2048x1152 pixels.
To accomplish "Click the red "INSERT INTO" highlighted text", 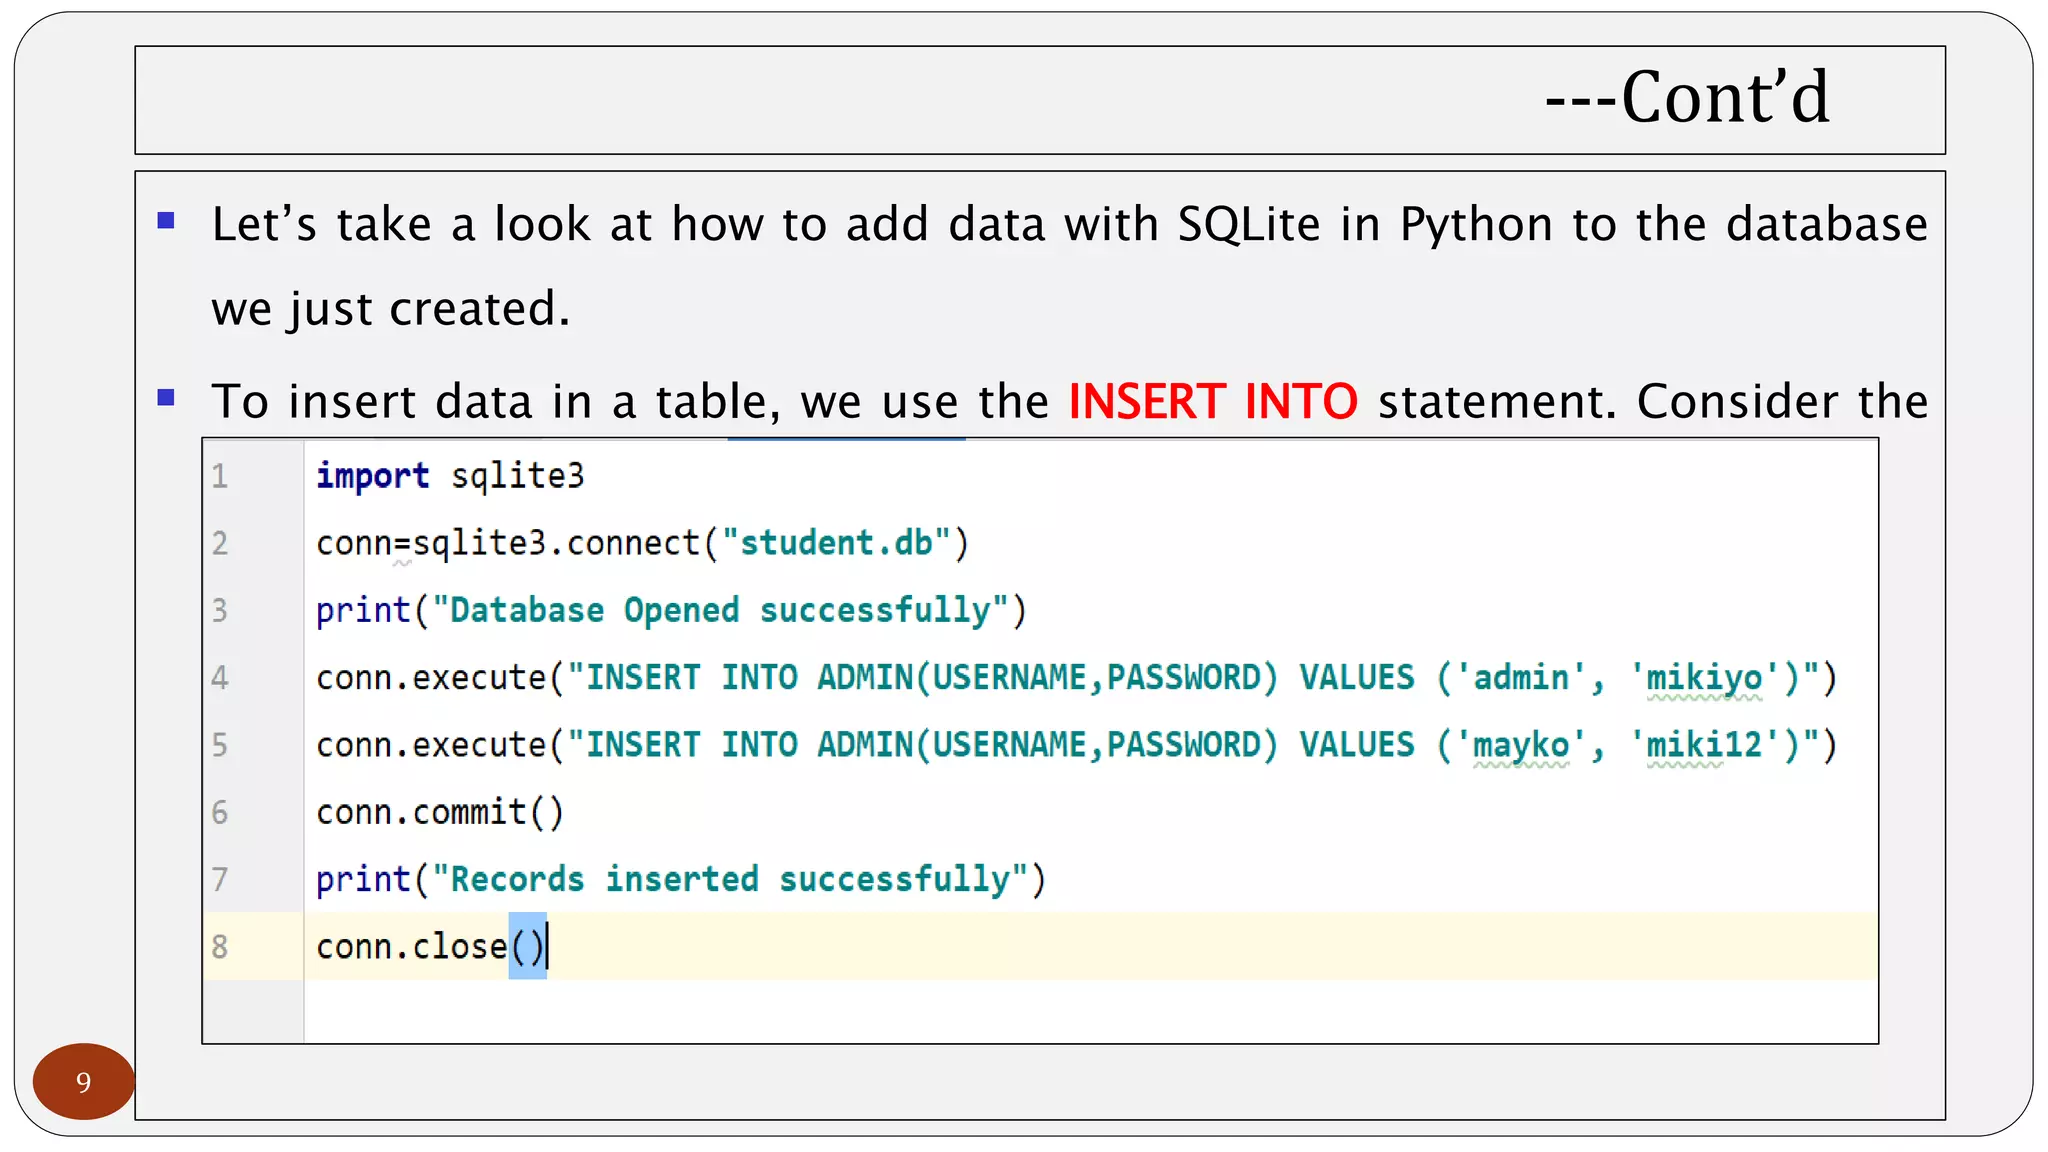I will point(1213,402).
